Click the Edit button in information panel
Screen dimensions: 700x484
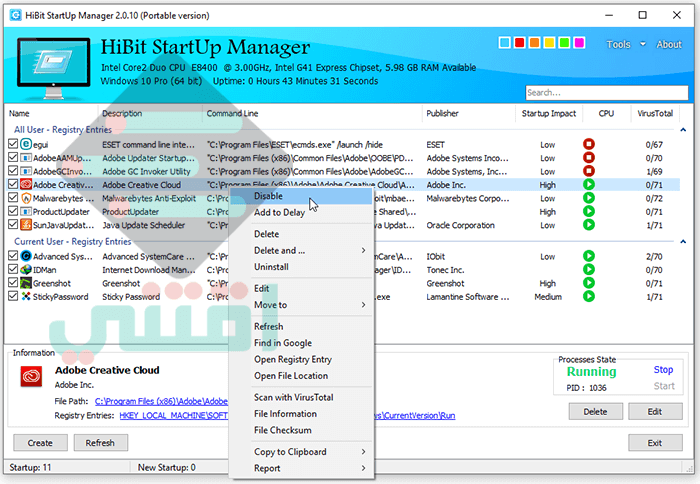pyautogui.click(x=655, y=412)
